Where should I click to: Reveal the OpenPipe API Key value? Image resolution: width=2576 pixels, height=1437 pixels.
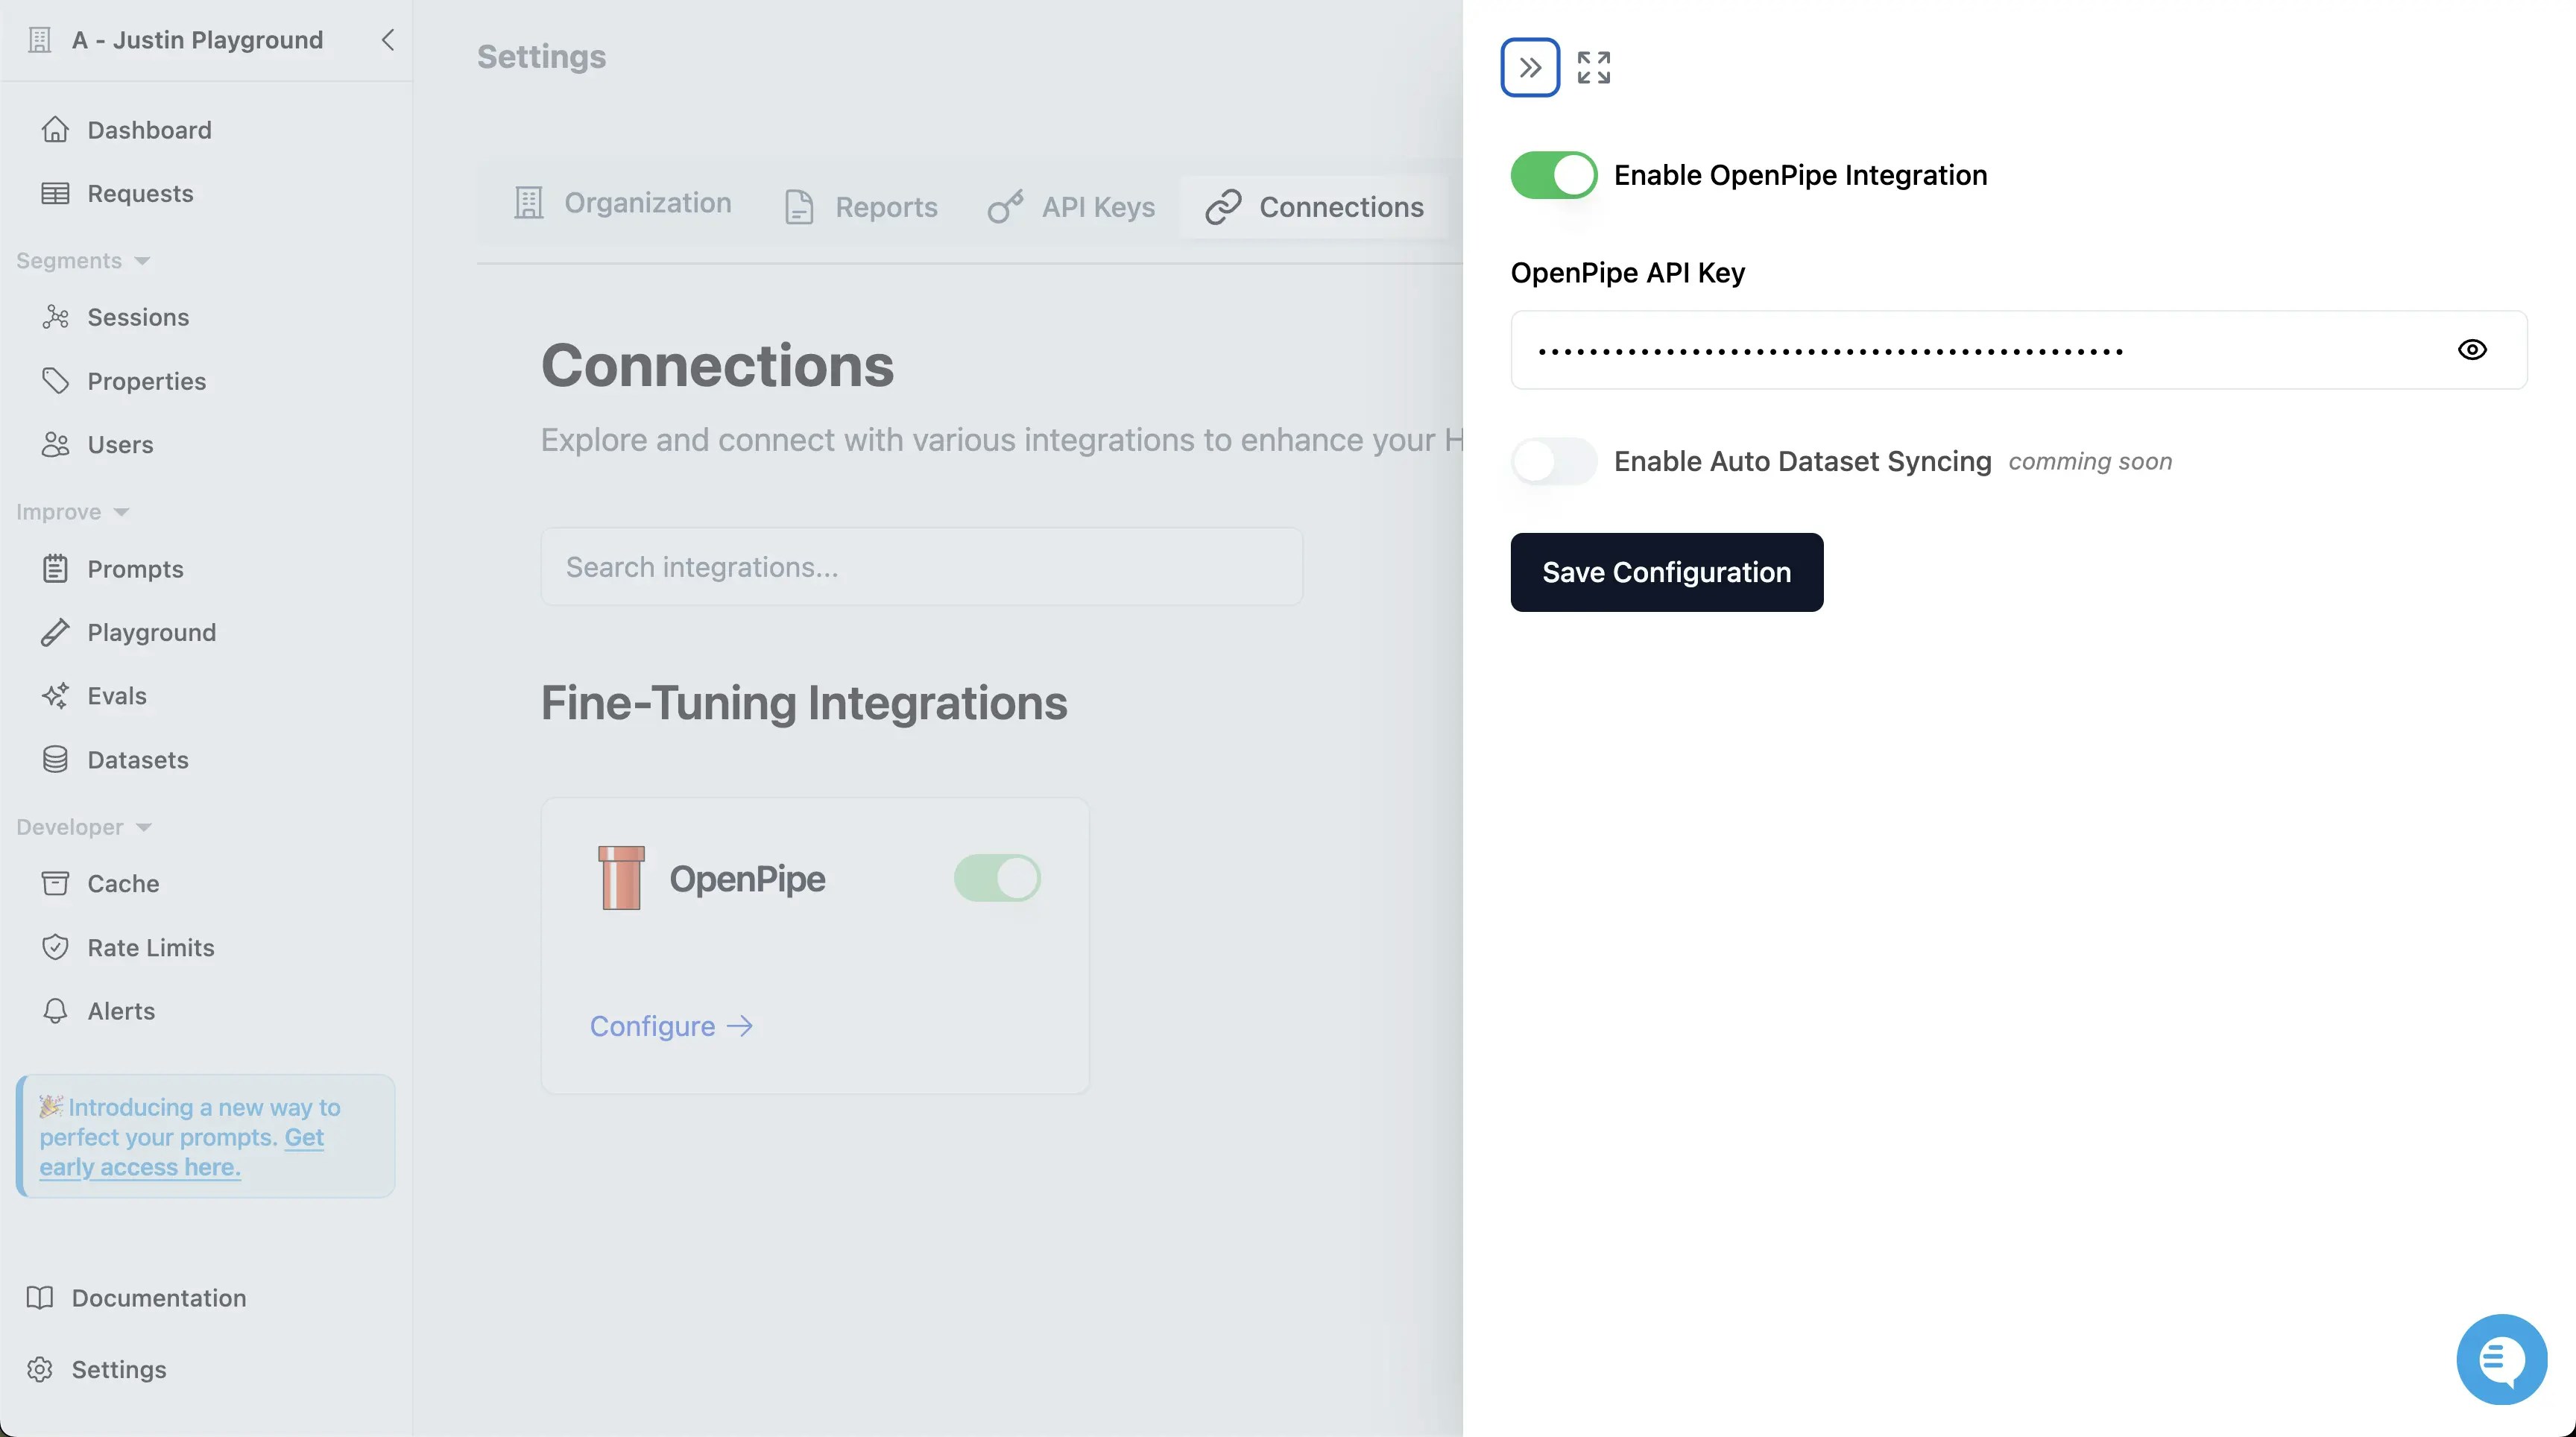point(2473,349)
